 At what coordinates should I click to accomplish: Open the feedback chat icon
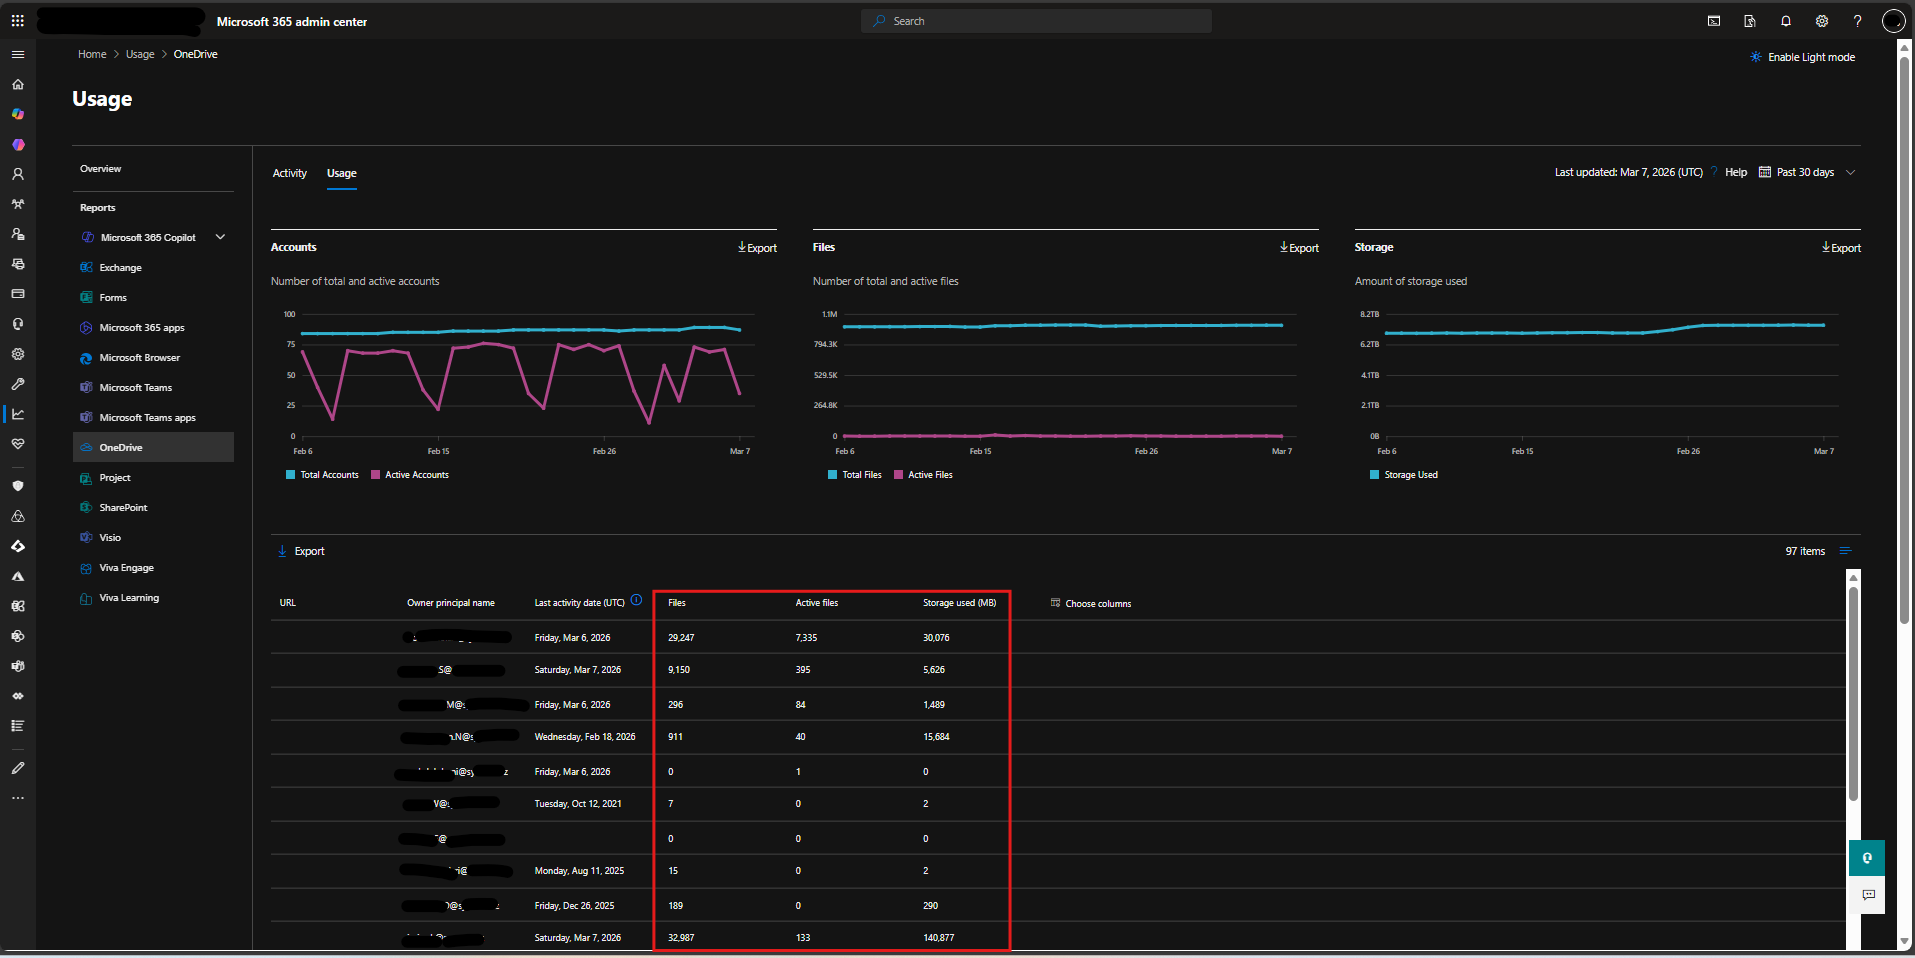1868,895
